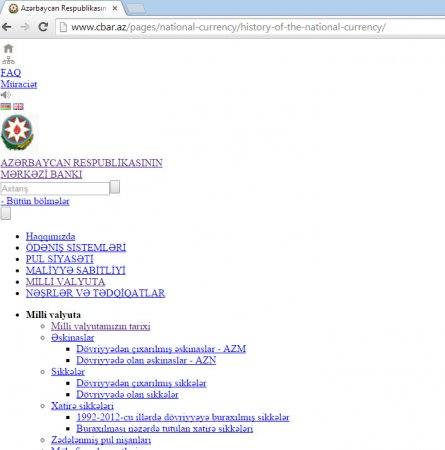Screen dimensions: 445x450
Task: Open Dövriyyədə olan sikkələr link
Action: [x=127, y=394]
